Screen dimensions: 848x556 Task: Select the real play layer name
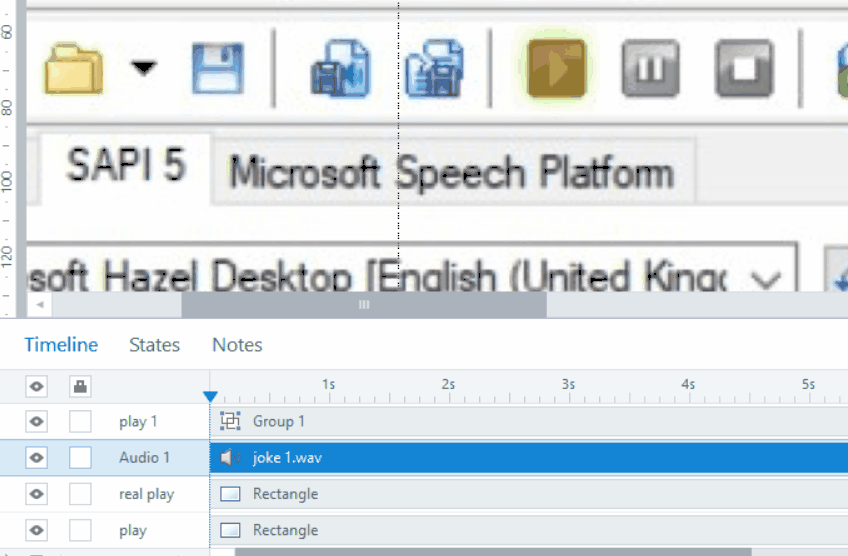(147, 494)
